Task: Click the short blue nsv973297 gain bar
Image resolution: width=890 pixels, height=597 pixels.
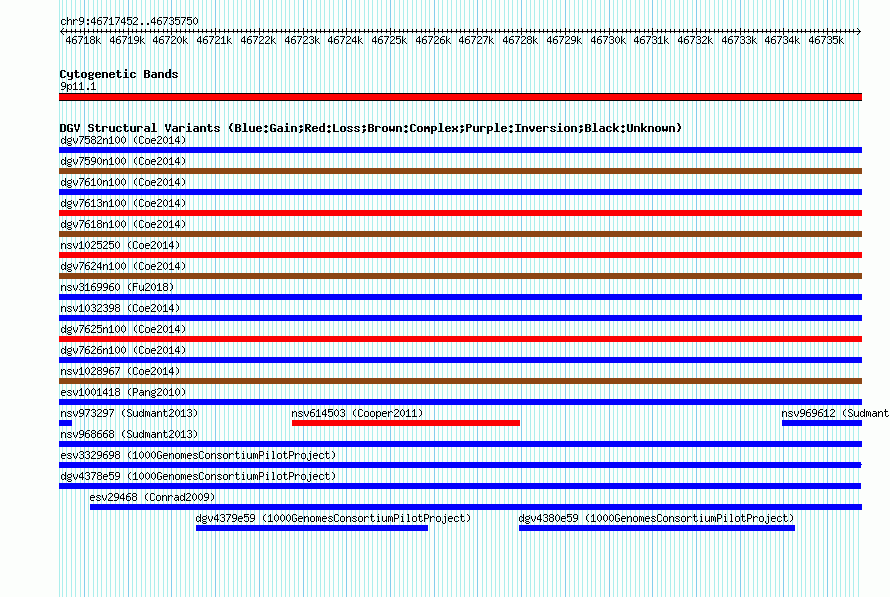Action: [x=66, y=423]
